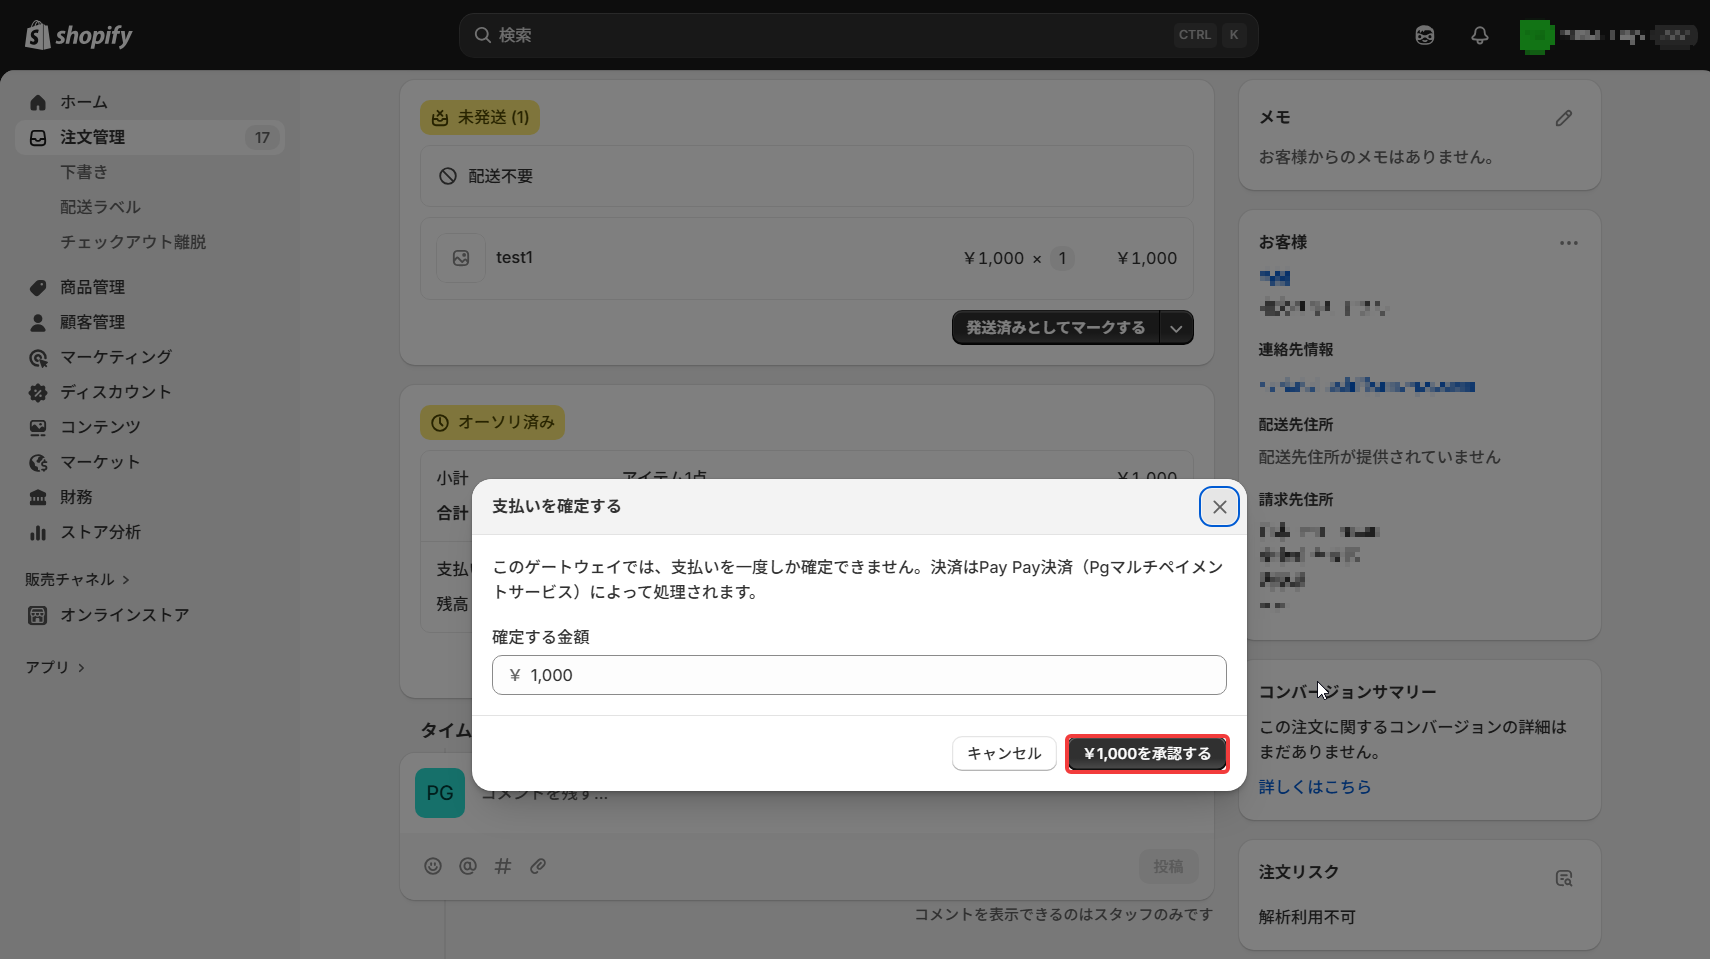Click the emoji icon in comment toolbar
The width and height of the screenshot is (1710, 959).
[x=433, y=866]
